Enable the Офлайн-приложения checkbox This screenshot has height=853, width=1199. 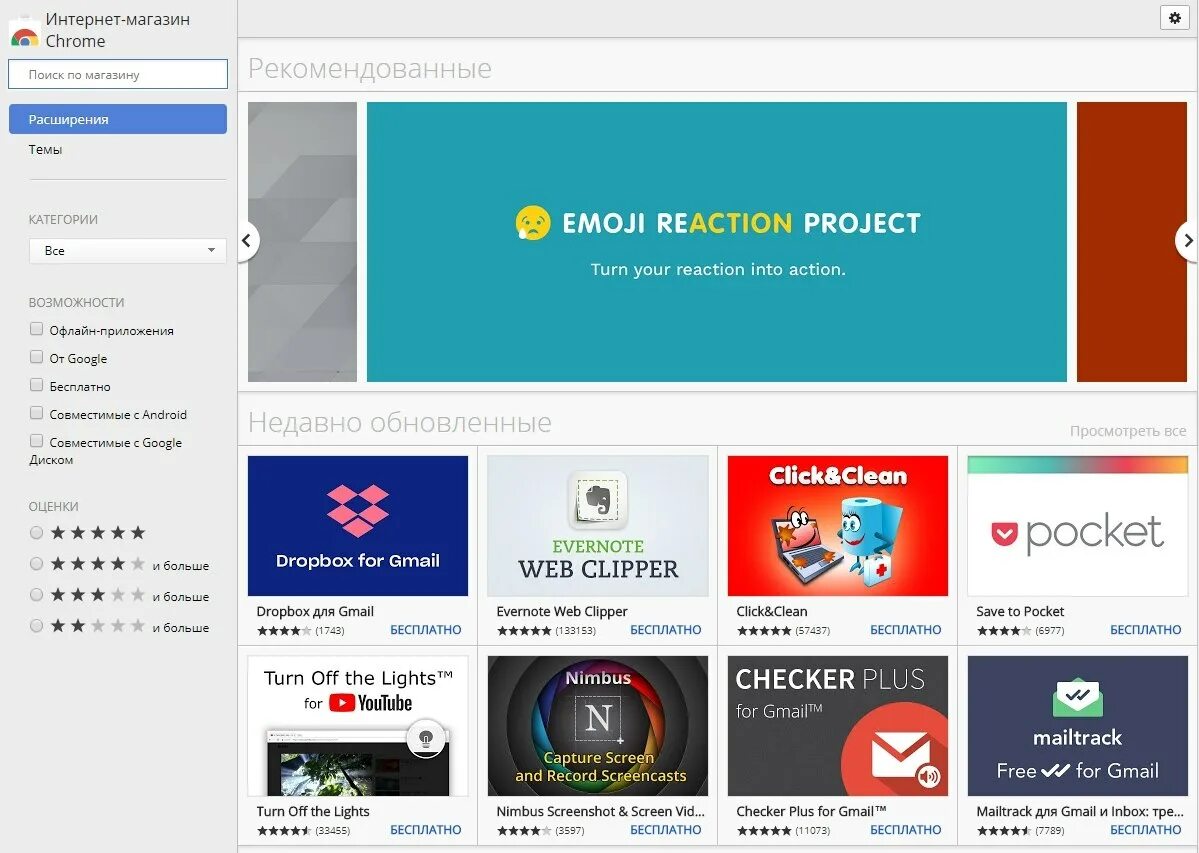point(36,329)
